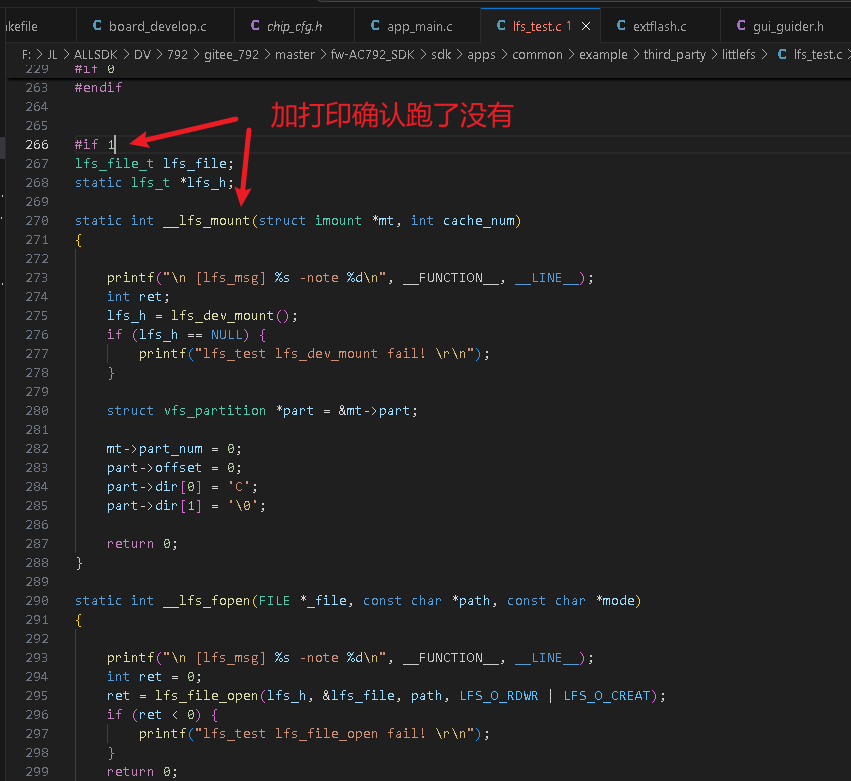
Task: Click LFS_O_RDWR flag on line 295
Action: coord(499,696)
